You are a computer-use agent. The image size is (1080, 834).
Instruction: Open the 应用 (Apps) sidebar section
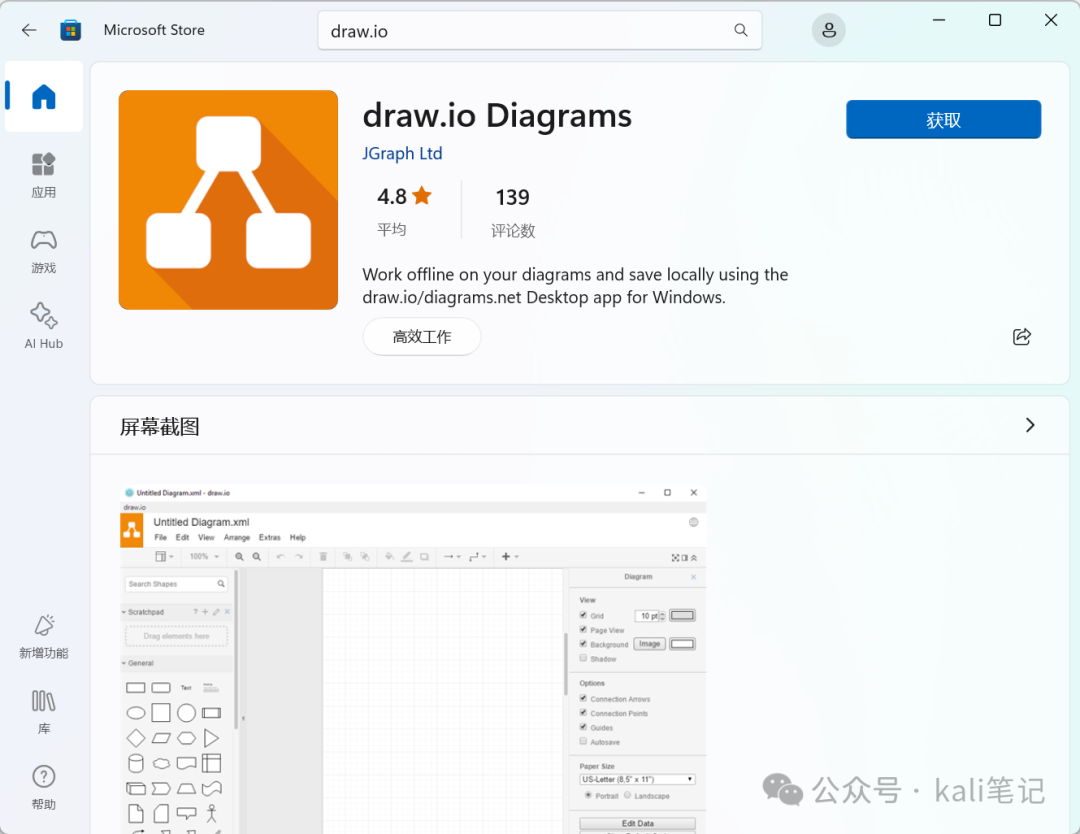click(x=43, y=175)
